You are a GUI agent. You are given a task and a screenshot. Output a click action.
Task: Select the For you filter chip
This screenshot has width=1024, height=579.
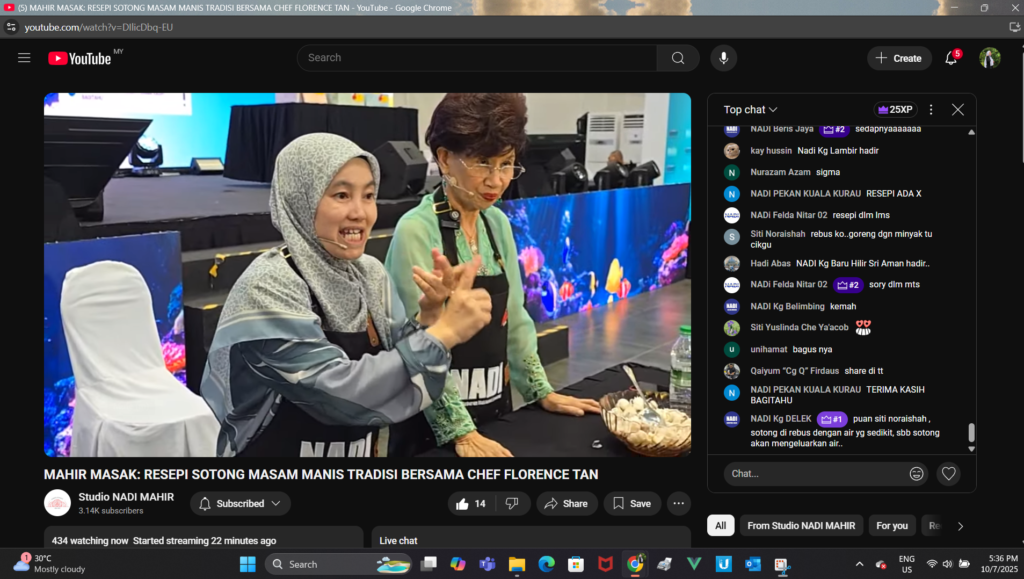(892, 526)
